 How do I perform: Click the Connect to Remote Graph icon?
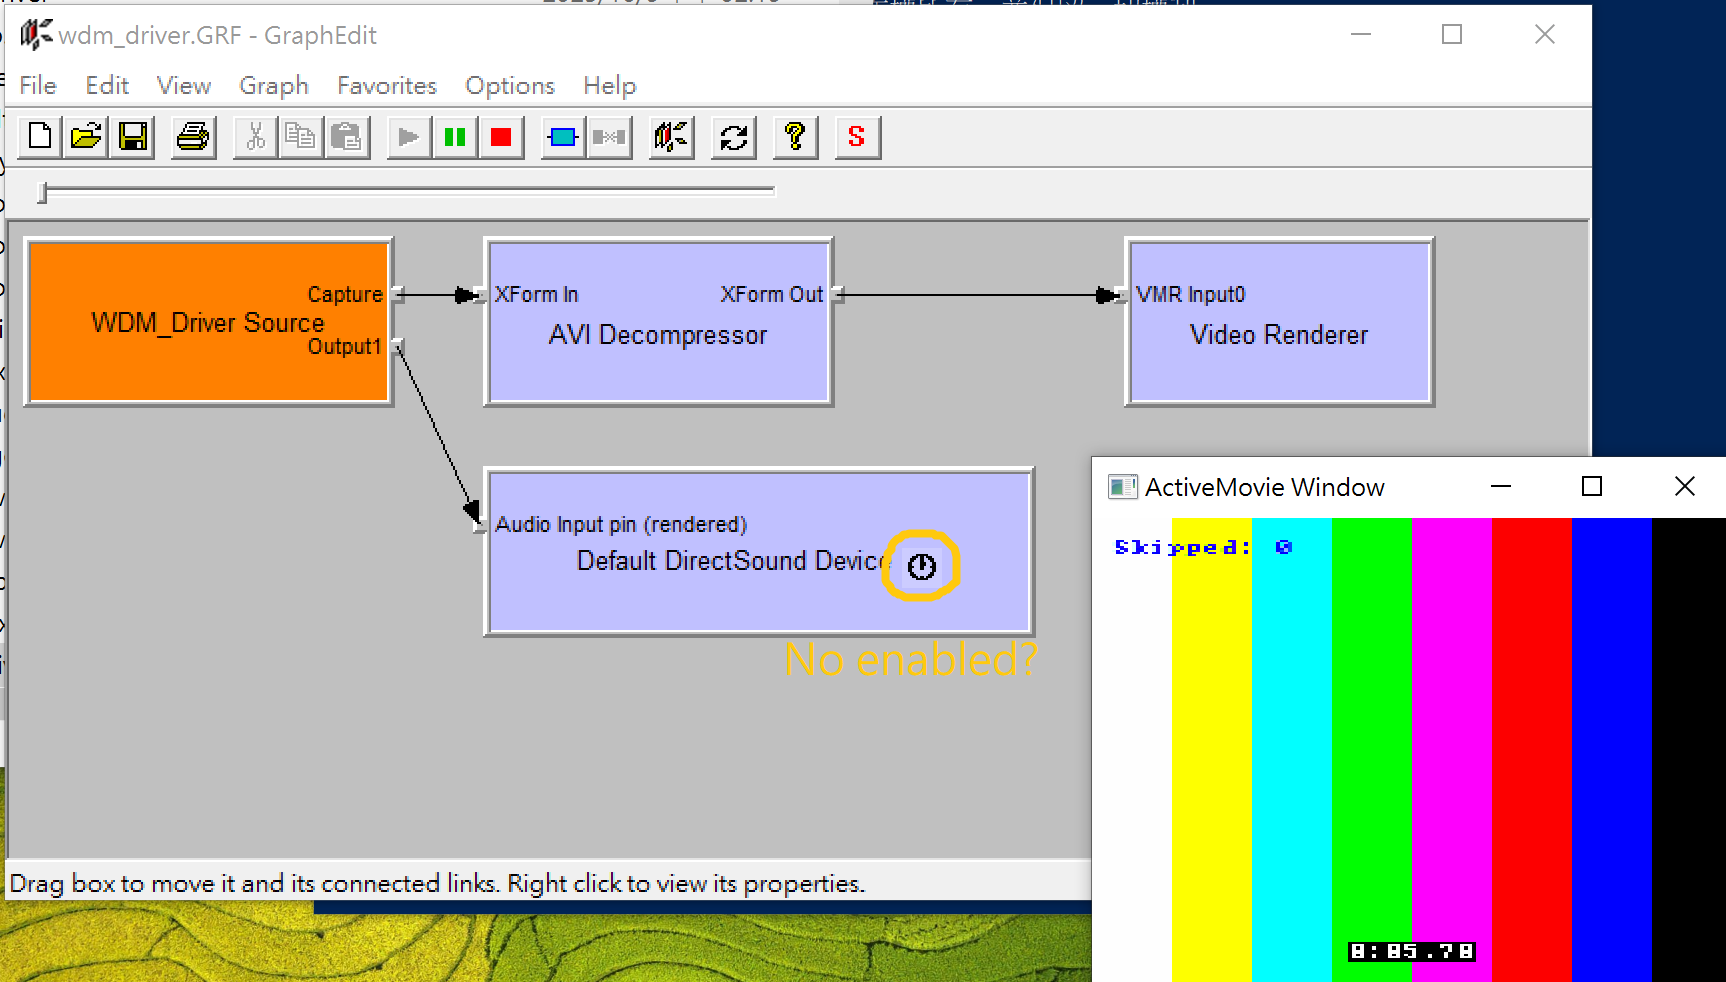672,137
